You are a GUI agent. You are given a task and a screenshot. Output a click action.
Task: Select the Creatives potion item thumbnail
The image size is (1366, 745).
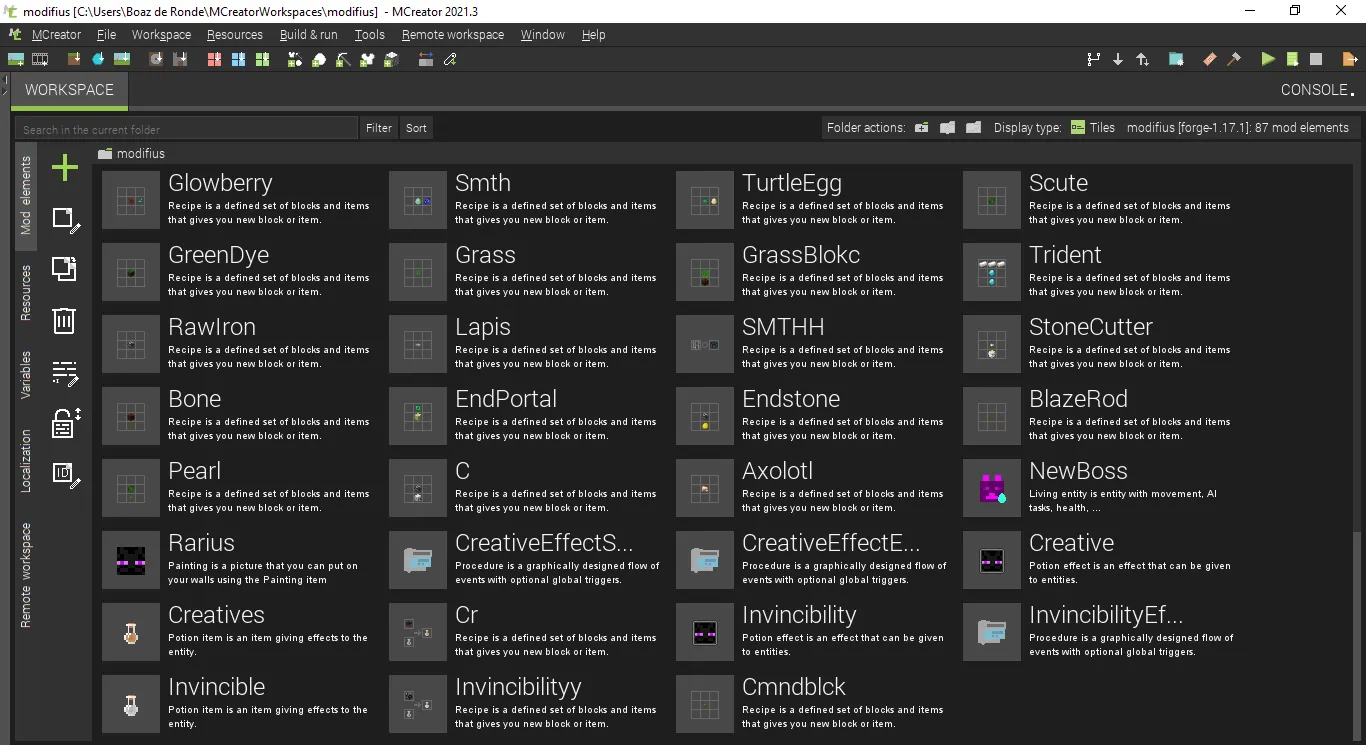coord(131,632)
